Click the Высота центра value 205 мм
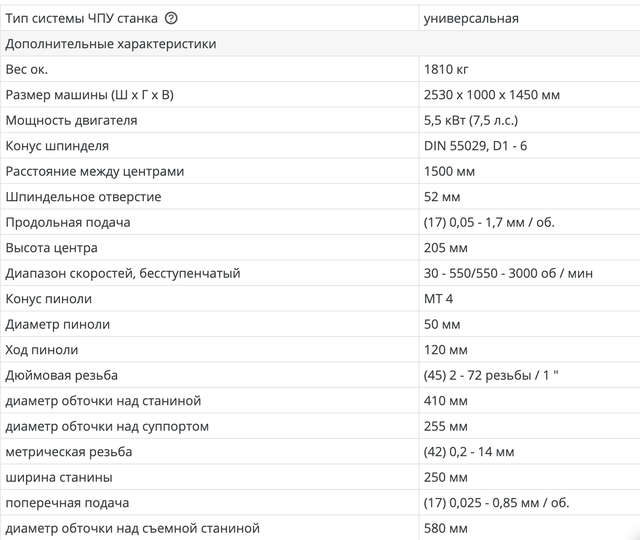640x540 pixels. click(x=446, y=248)
